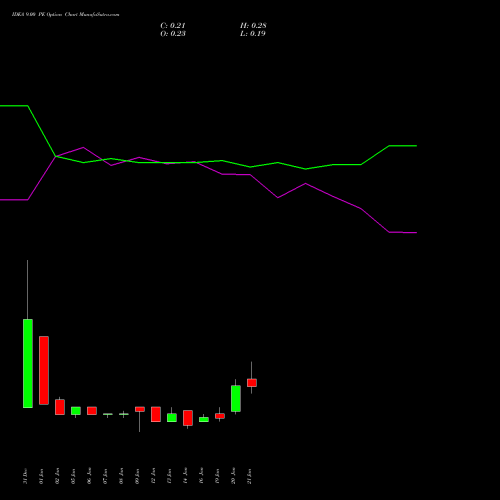Click the chart title text at top left
Viewport: 500px width, 500px height.
(x=65, y=15)
